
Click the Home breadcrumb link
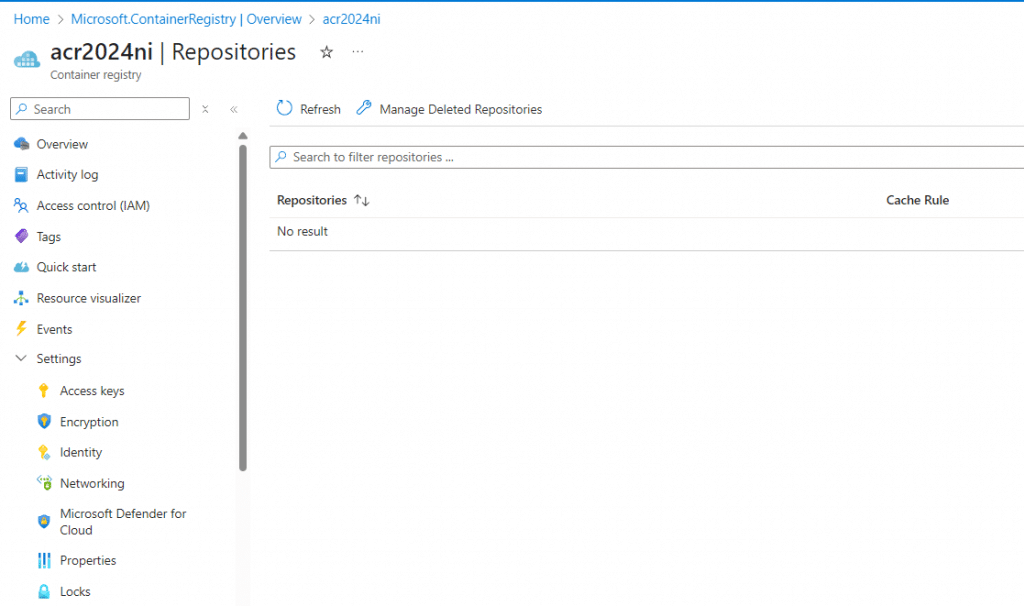(31, 19)
